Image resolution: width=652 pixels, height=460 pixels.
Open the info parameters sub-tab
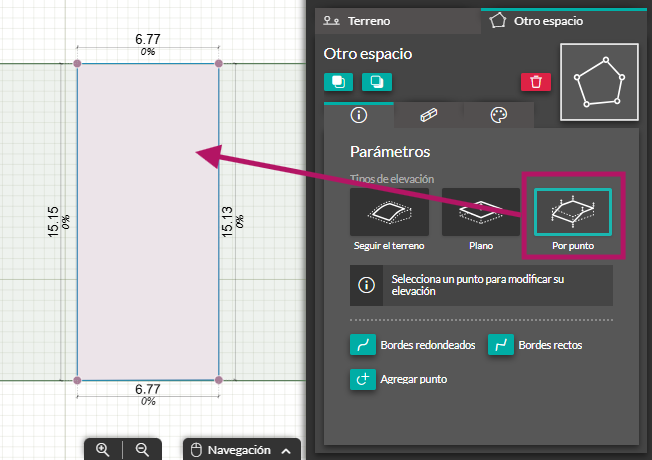point(359,115)
